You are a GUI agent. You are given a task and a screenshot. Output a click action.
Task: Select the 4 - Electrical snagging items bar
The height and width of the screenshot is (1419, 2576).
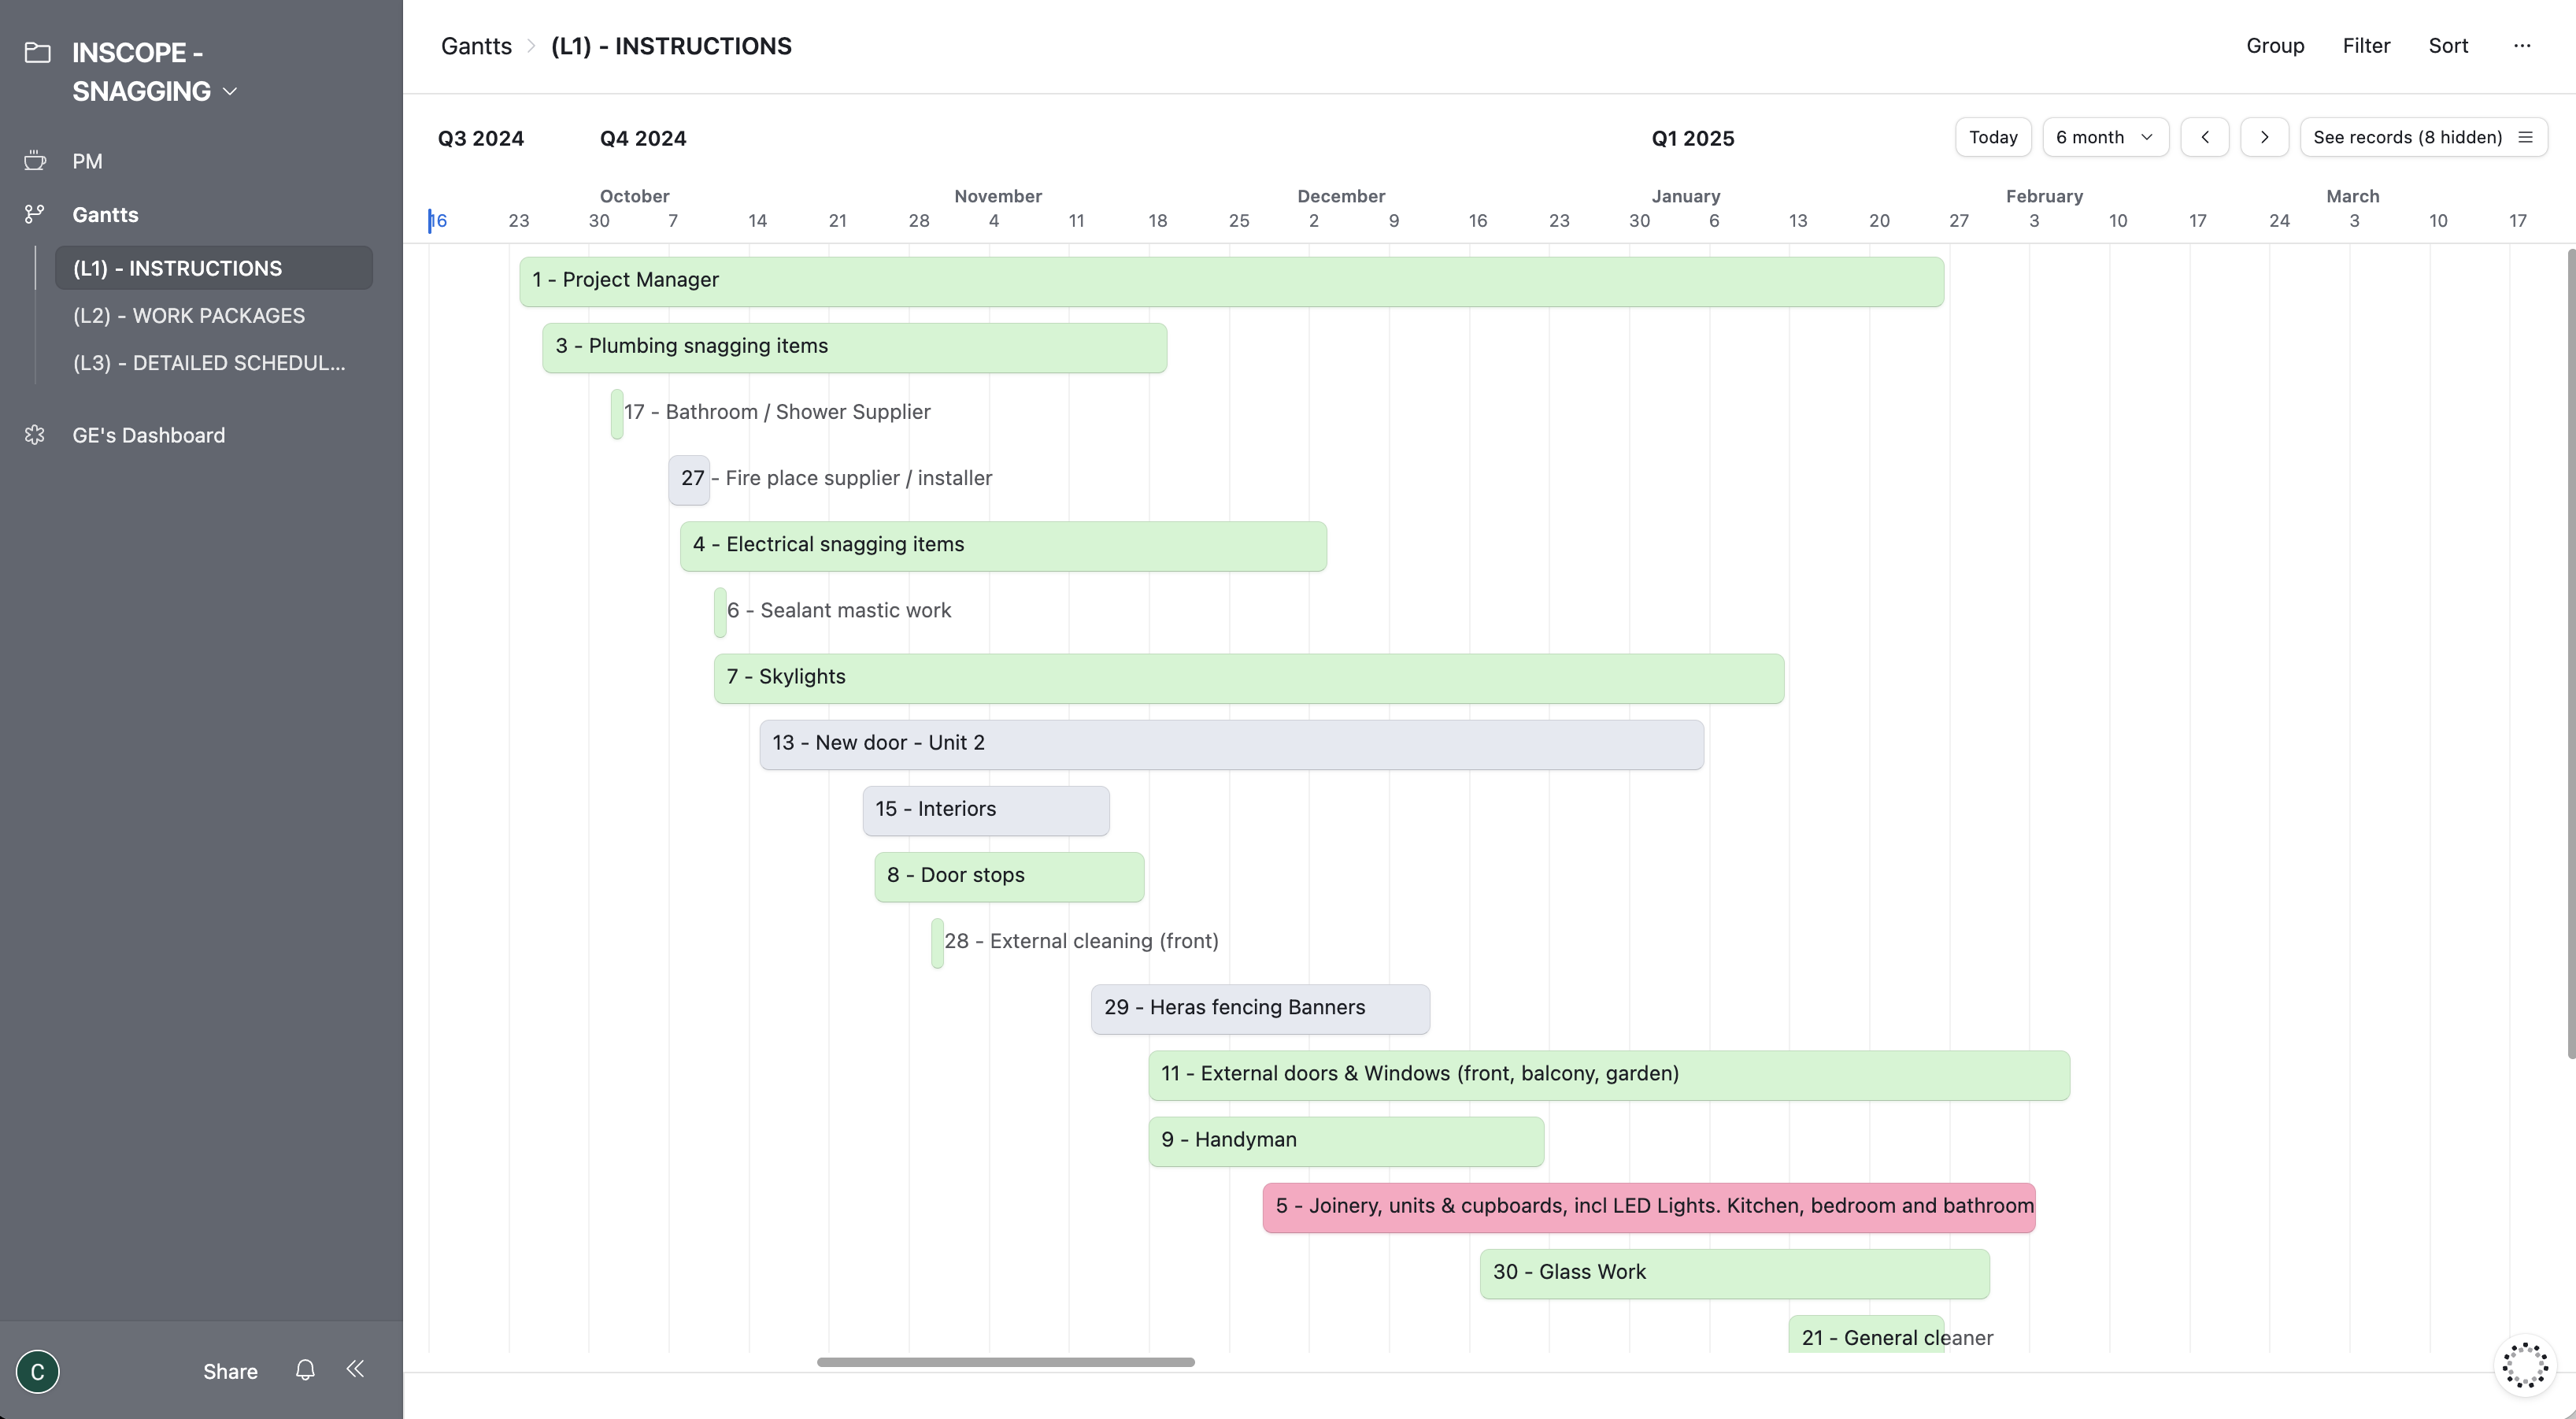click(x=1003, y=545)
